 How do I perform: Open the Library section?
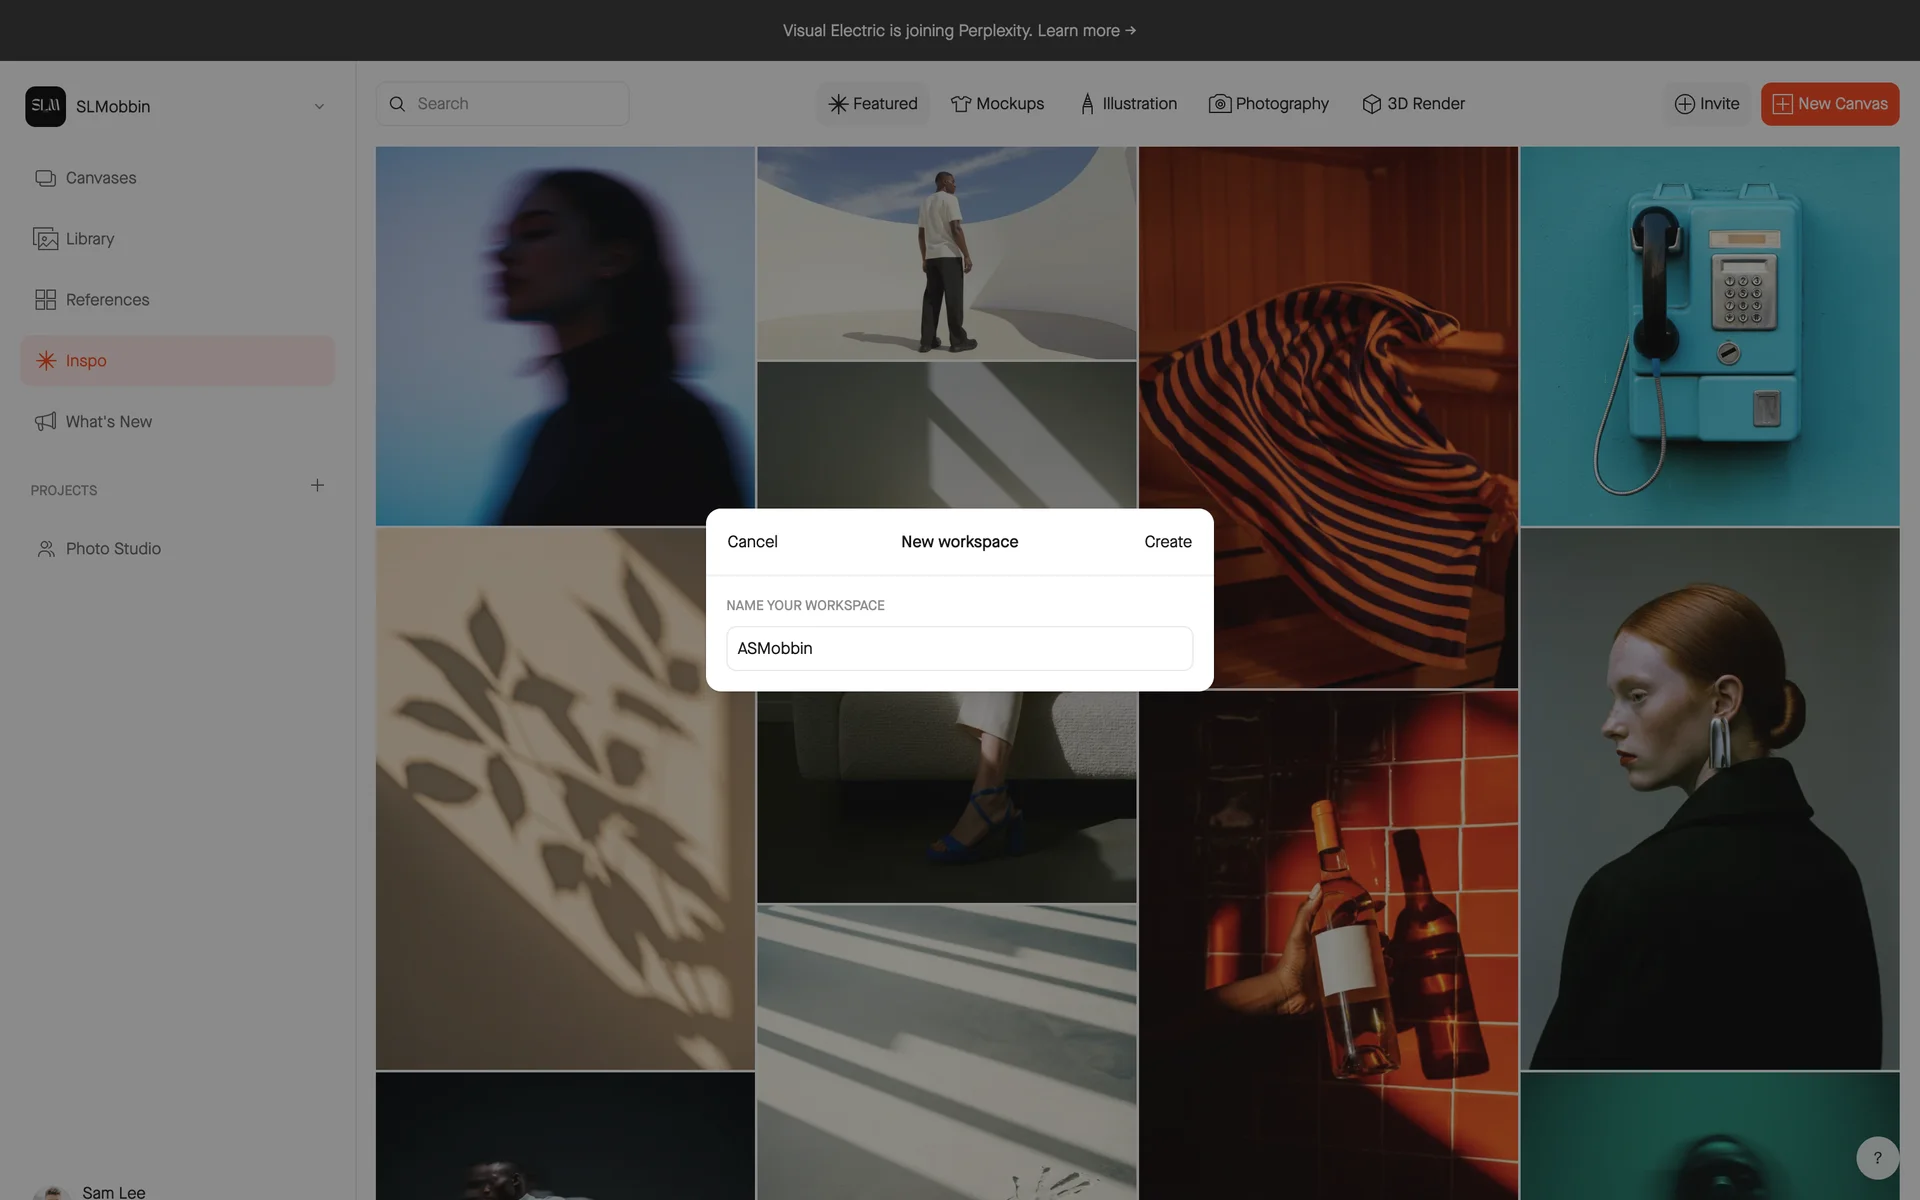pos(89,239)
